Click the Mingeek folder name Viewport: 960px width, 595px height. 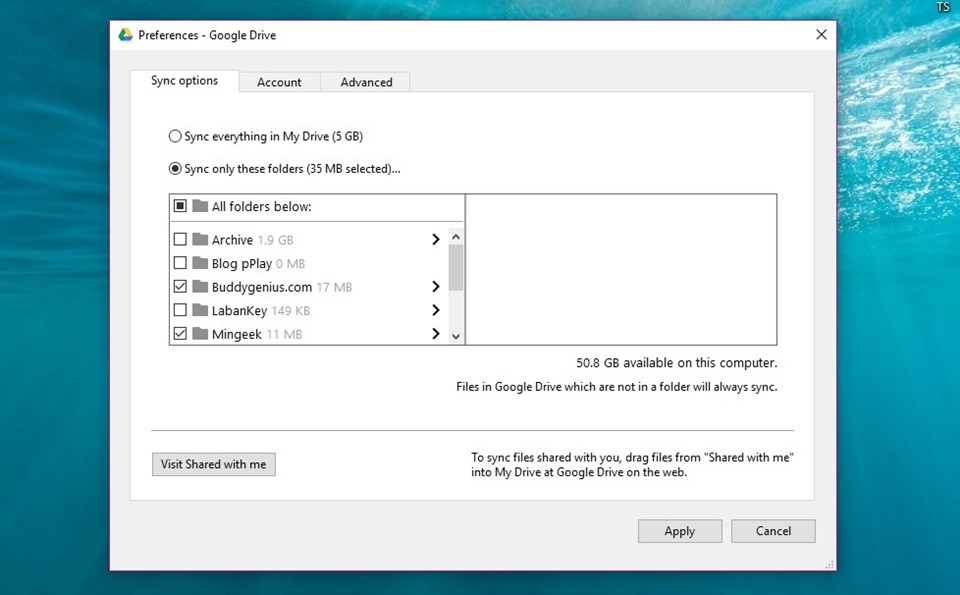tap(237, 334)
